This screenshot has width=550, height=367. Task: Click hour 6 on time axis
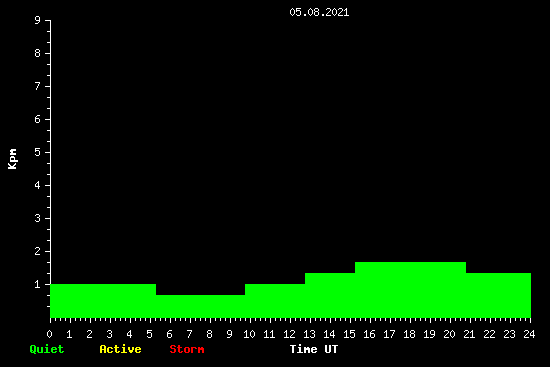(x=169, y=334)
